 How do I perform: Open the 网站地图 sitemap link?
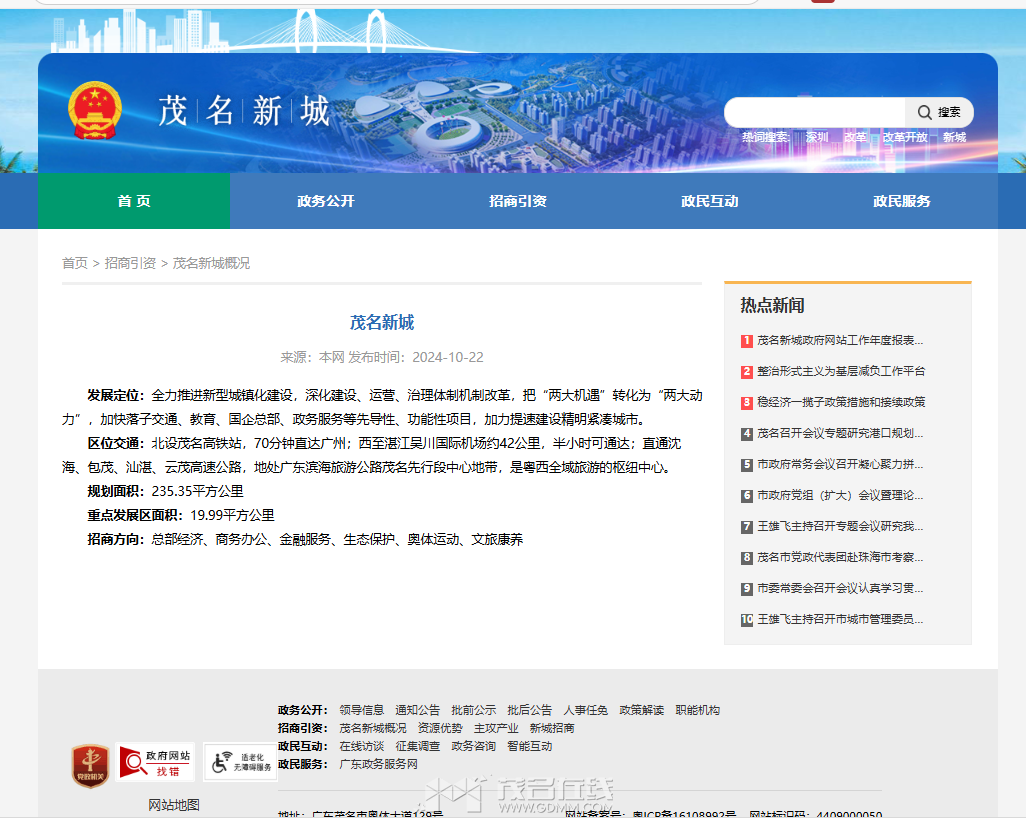(x=174, y=805)
